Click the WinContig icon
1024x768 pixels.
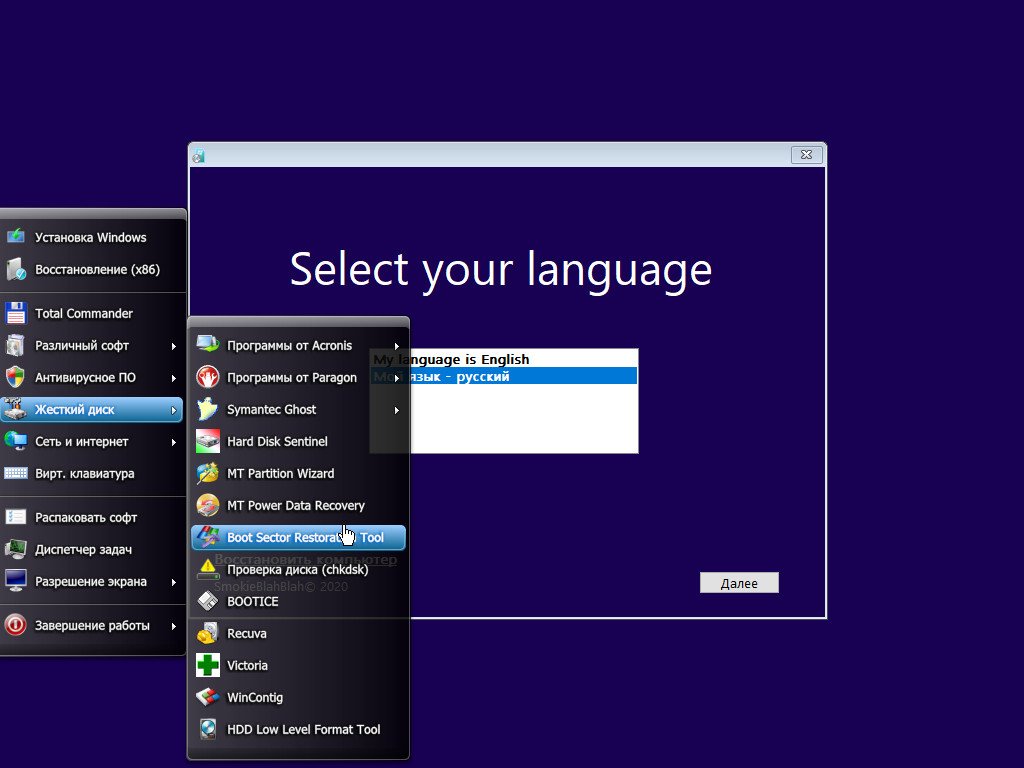tap(208, 697)
